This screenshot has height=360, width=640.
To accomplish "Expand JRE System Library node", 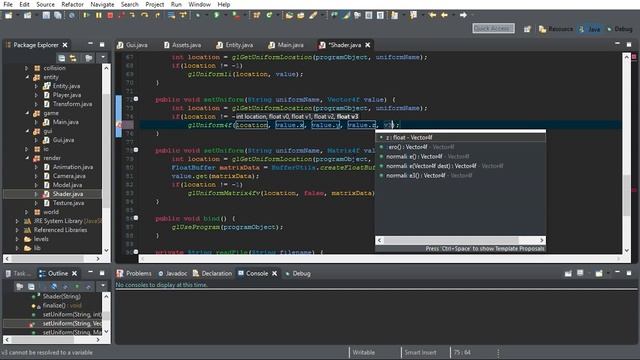I will (17, 221).
